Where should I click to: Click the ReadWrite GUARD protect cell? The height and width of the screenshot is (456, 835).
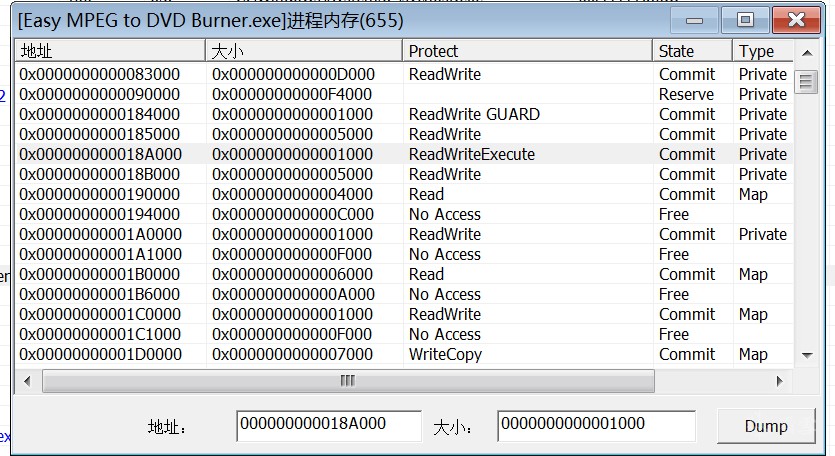(474, 114)
